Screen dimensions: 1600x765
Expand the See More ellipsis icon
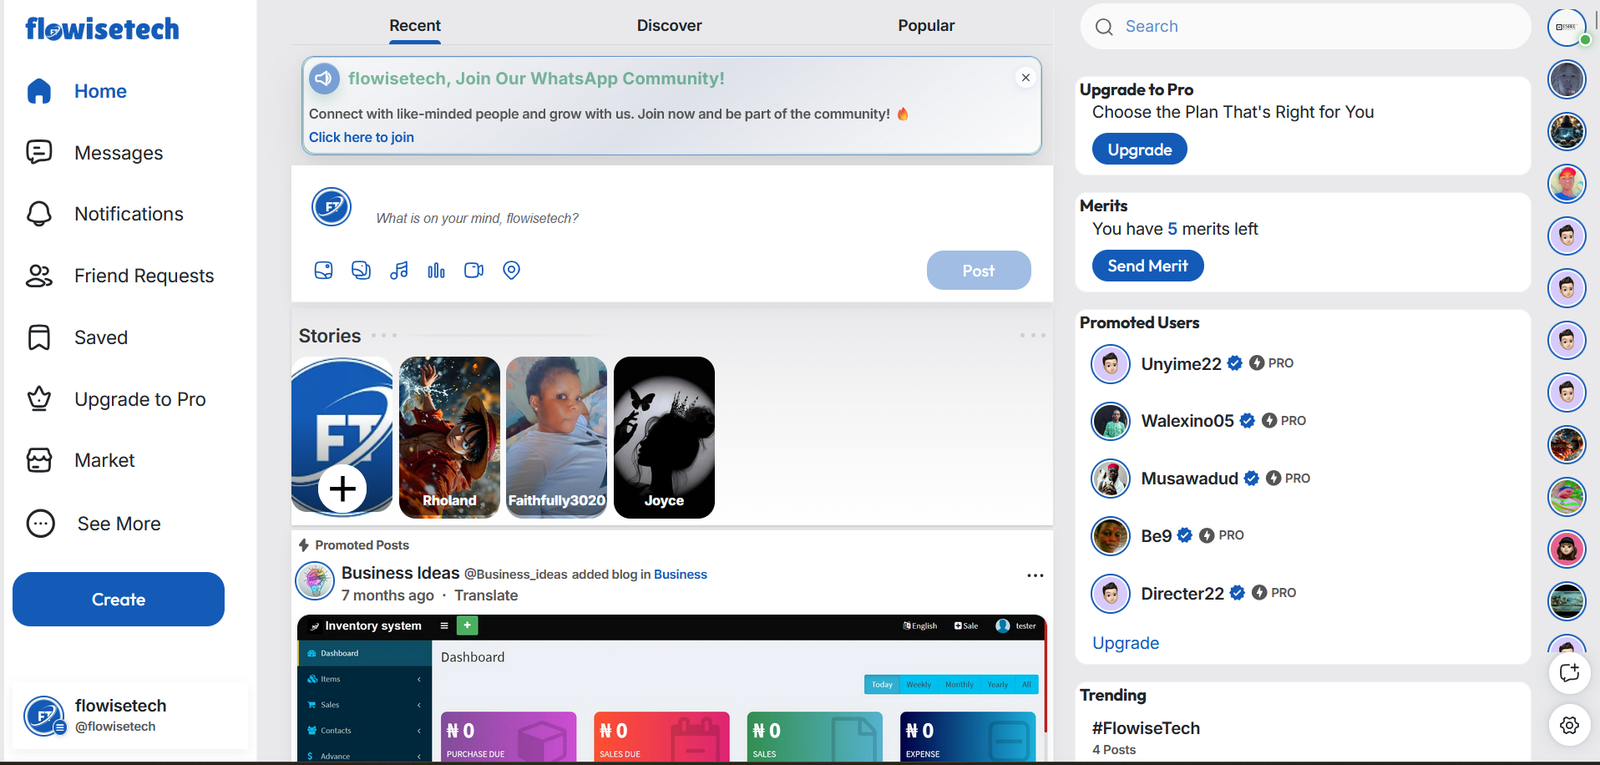click(41, 523)
